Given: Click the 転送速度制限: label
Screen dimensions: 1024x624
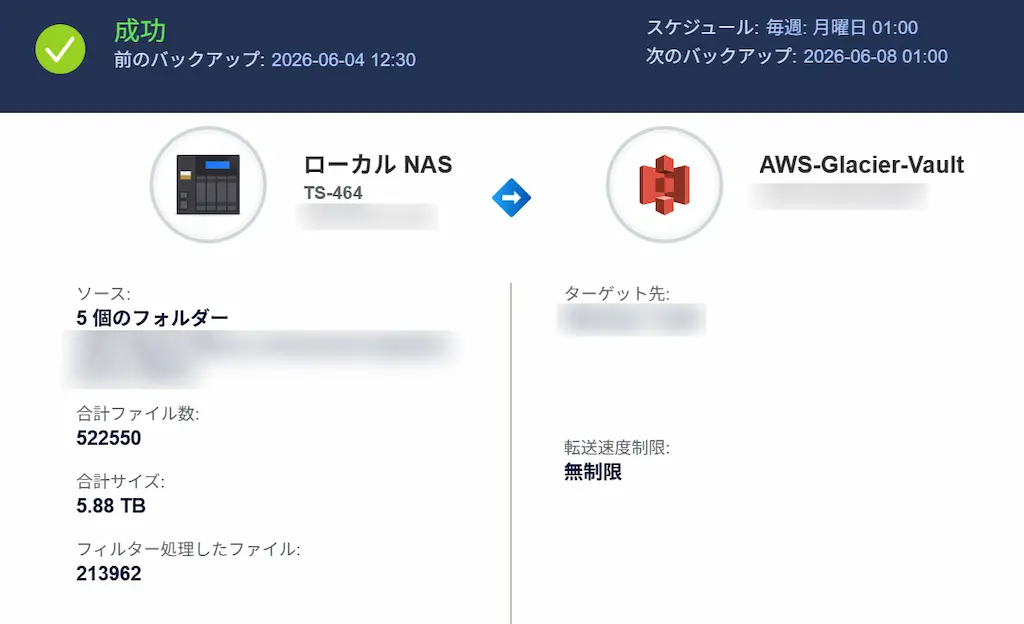Looking at the screenshot, I should click(616, 448).
